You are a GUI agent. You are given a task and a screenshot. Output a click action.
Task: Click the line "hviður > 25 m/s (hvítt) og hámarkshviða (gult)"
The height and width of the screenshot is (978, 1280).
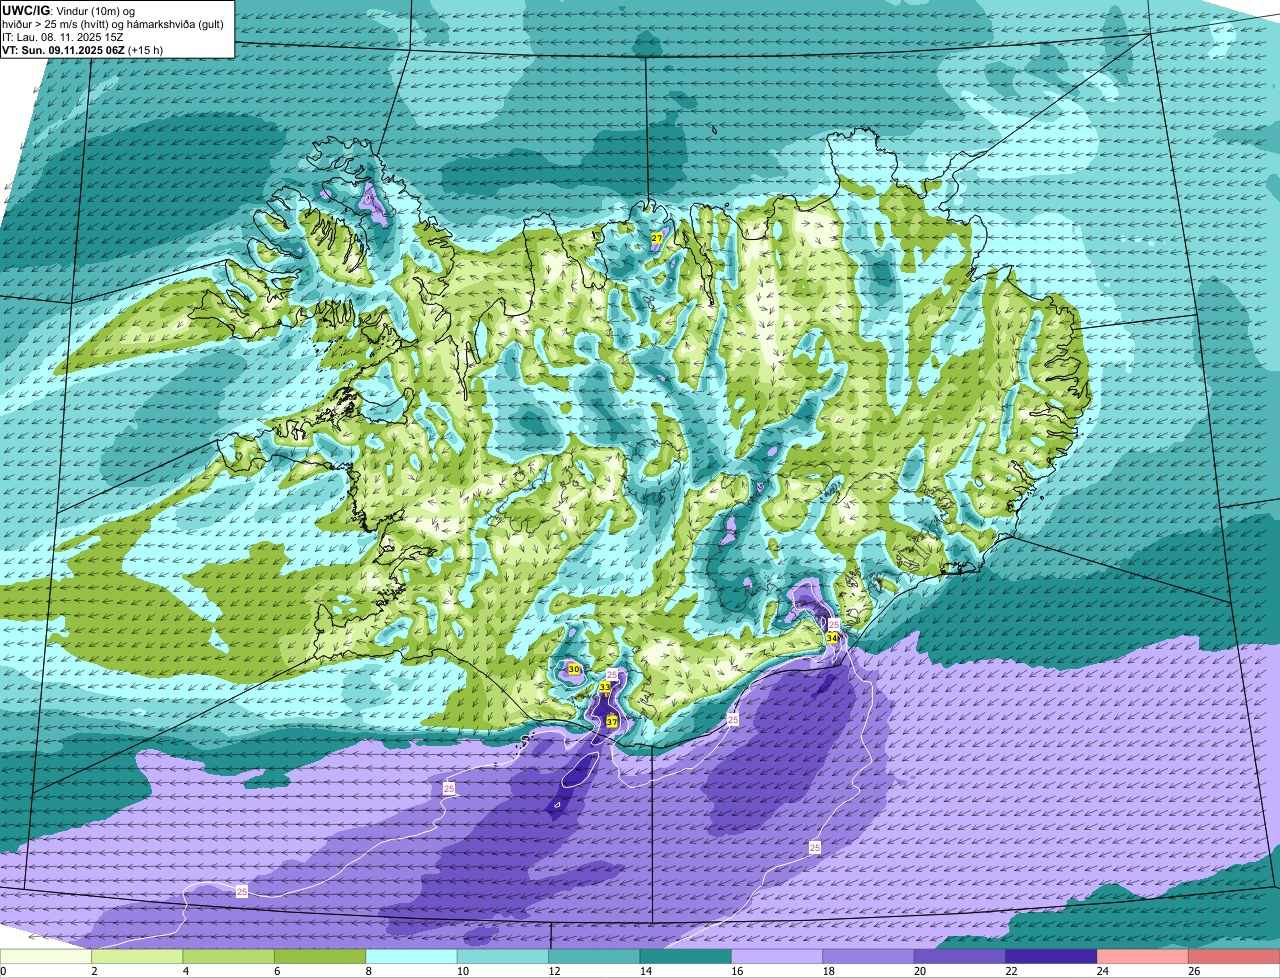113,24
